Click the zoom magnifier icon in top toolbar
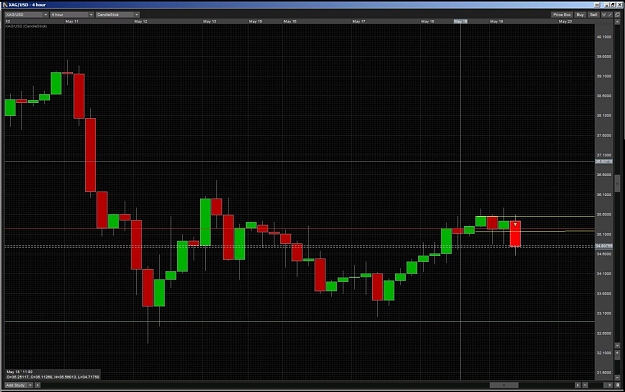 617,15
